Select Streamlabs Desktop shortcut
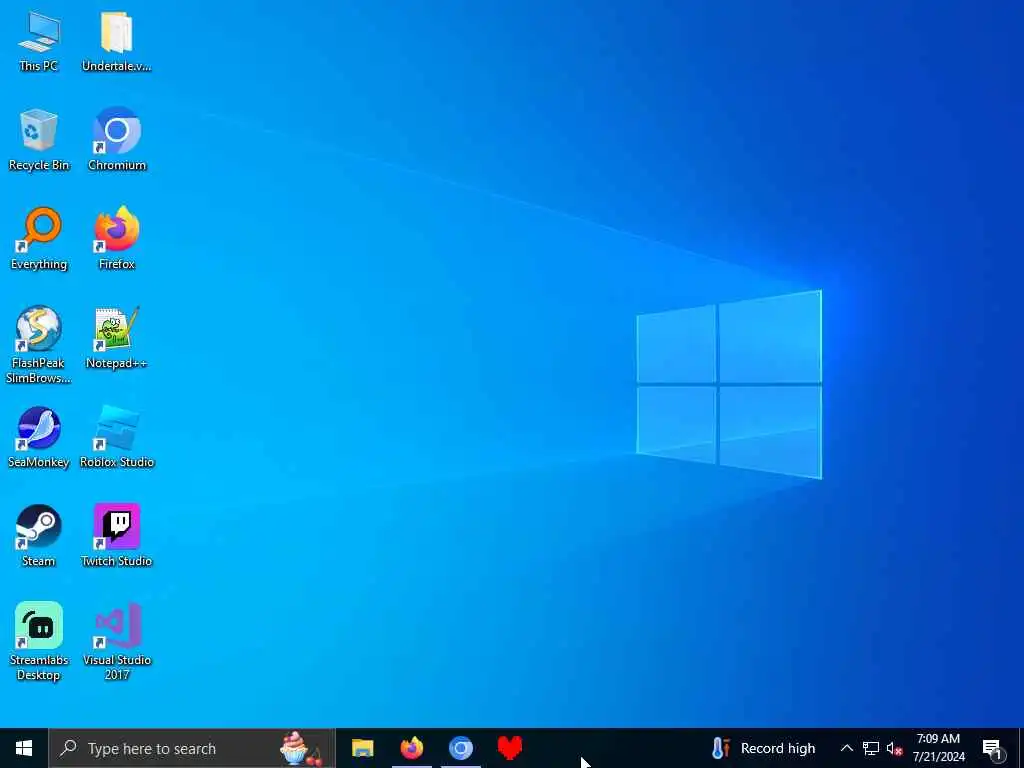 39,642
